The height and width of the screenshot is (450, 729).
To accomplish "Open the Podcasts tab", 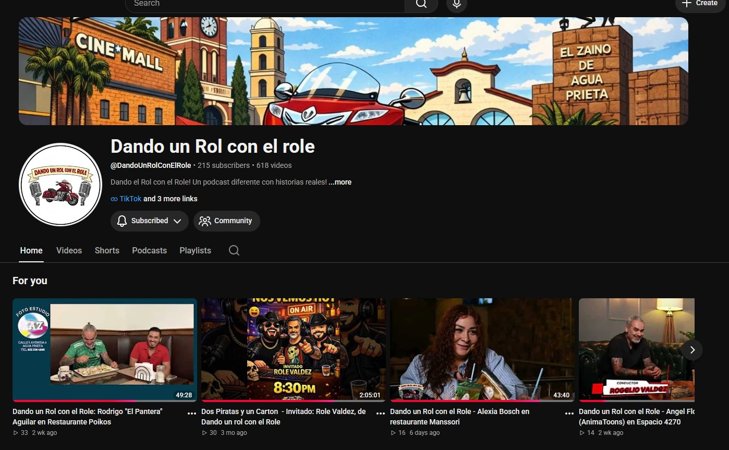I will [x=149, y=251].
